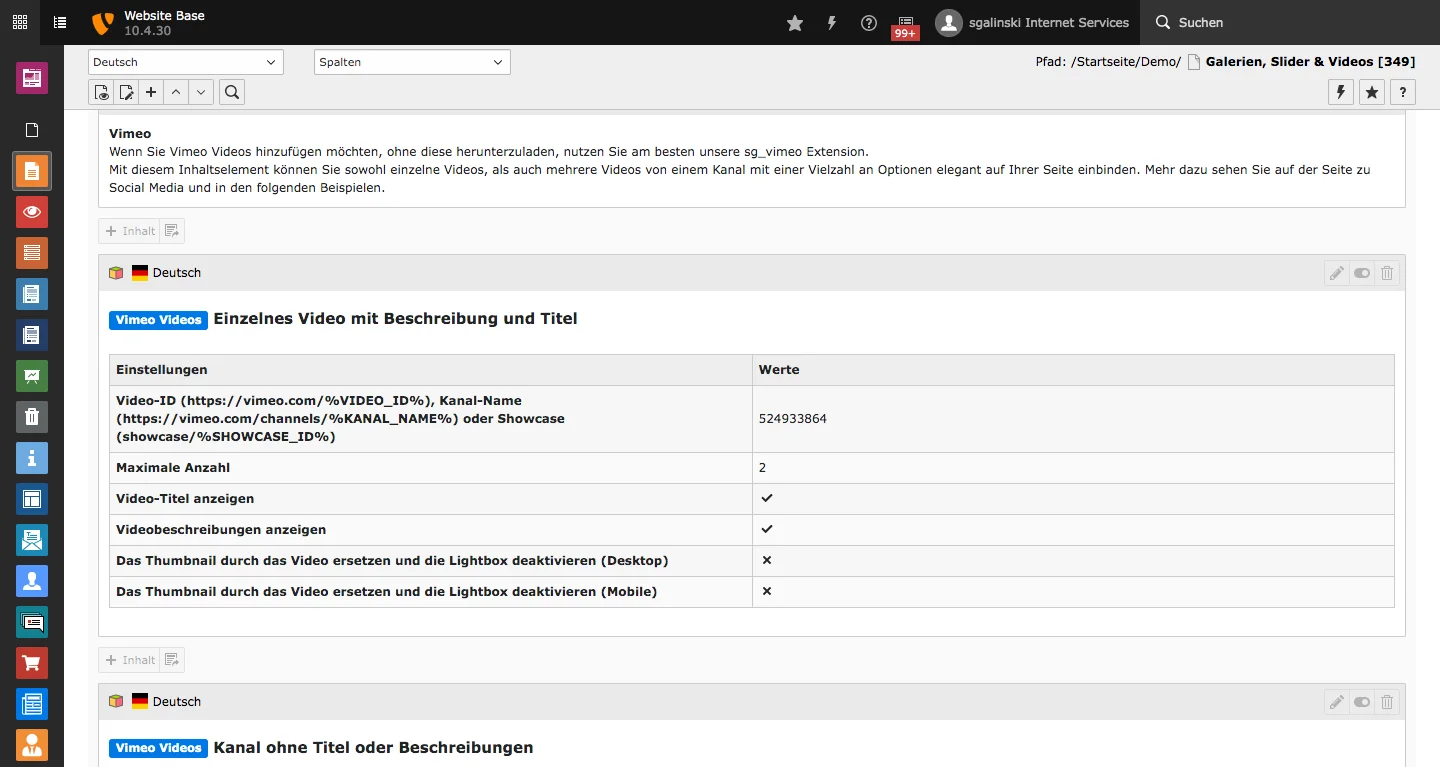Toggle visibility of the first Deutsch element

[x=1362, y=272]
